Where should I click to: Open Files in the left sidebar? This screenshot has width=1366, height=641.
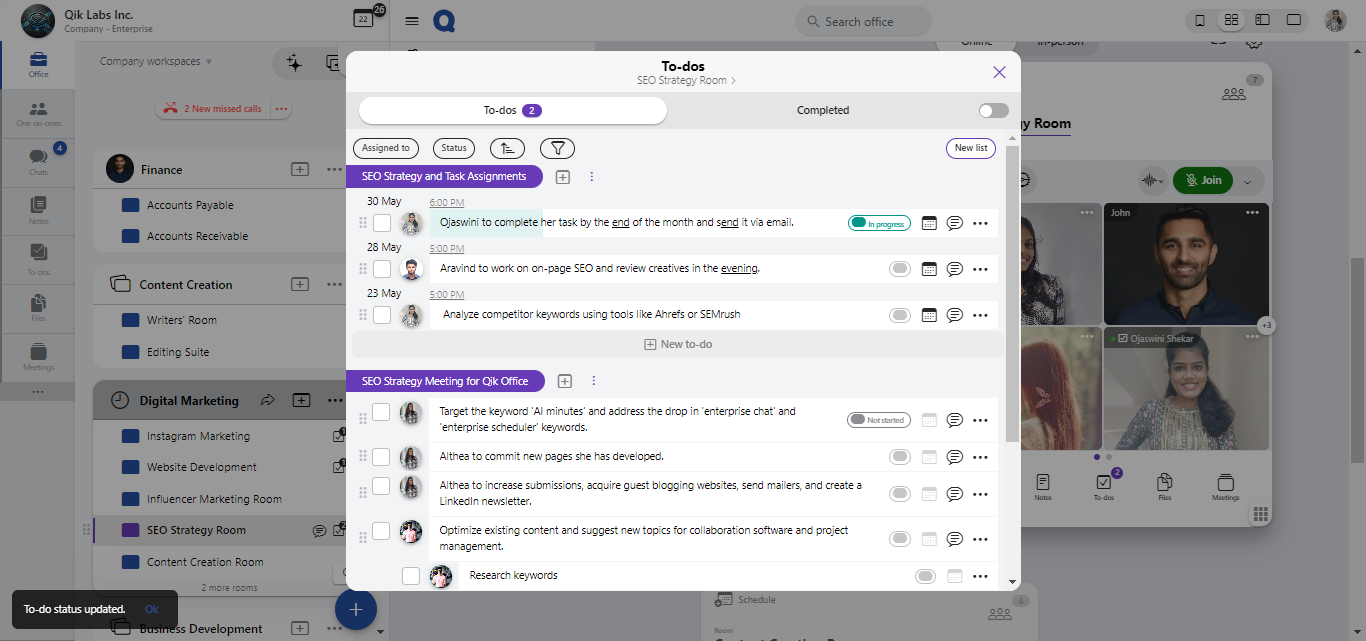(x=38, y=307)
